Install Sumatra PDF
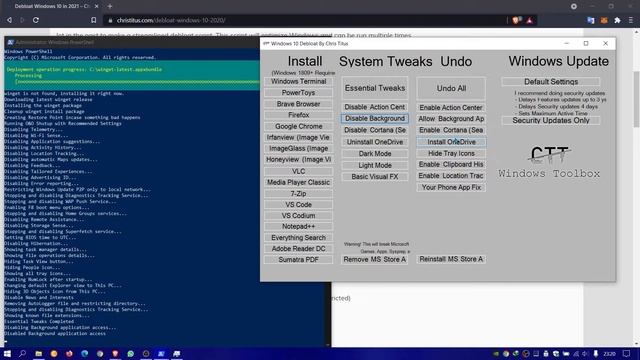Image resolution: width=640 pixels, height=360 pixels. click(298, 260)
